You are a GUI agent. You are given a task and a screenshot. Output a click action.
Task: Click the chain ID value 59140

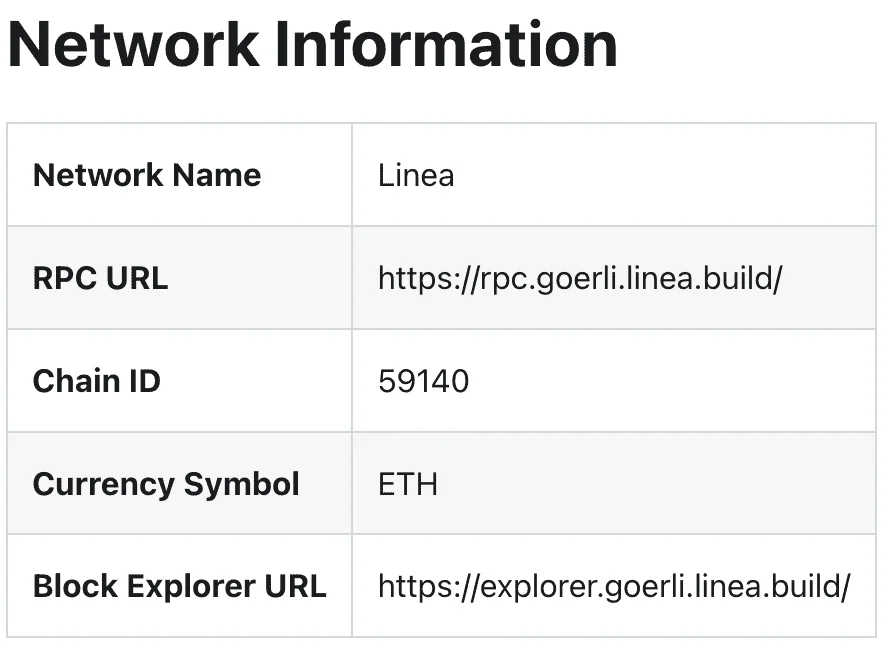coord(423,381)
